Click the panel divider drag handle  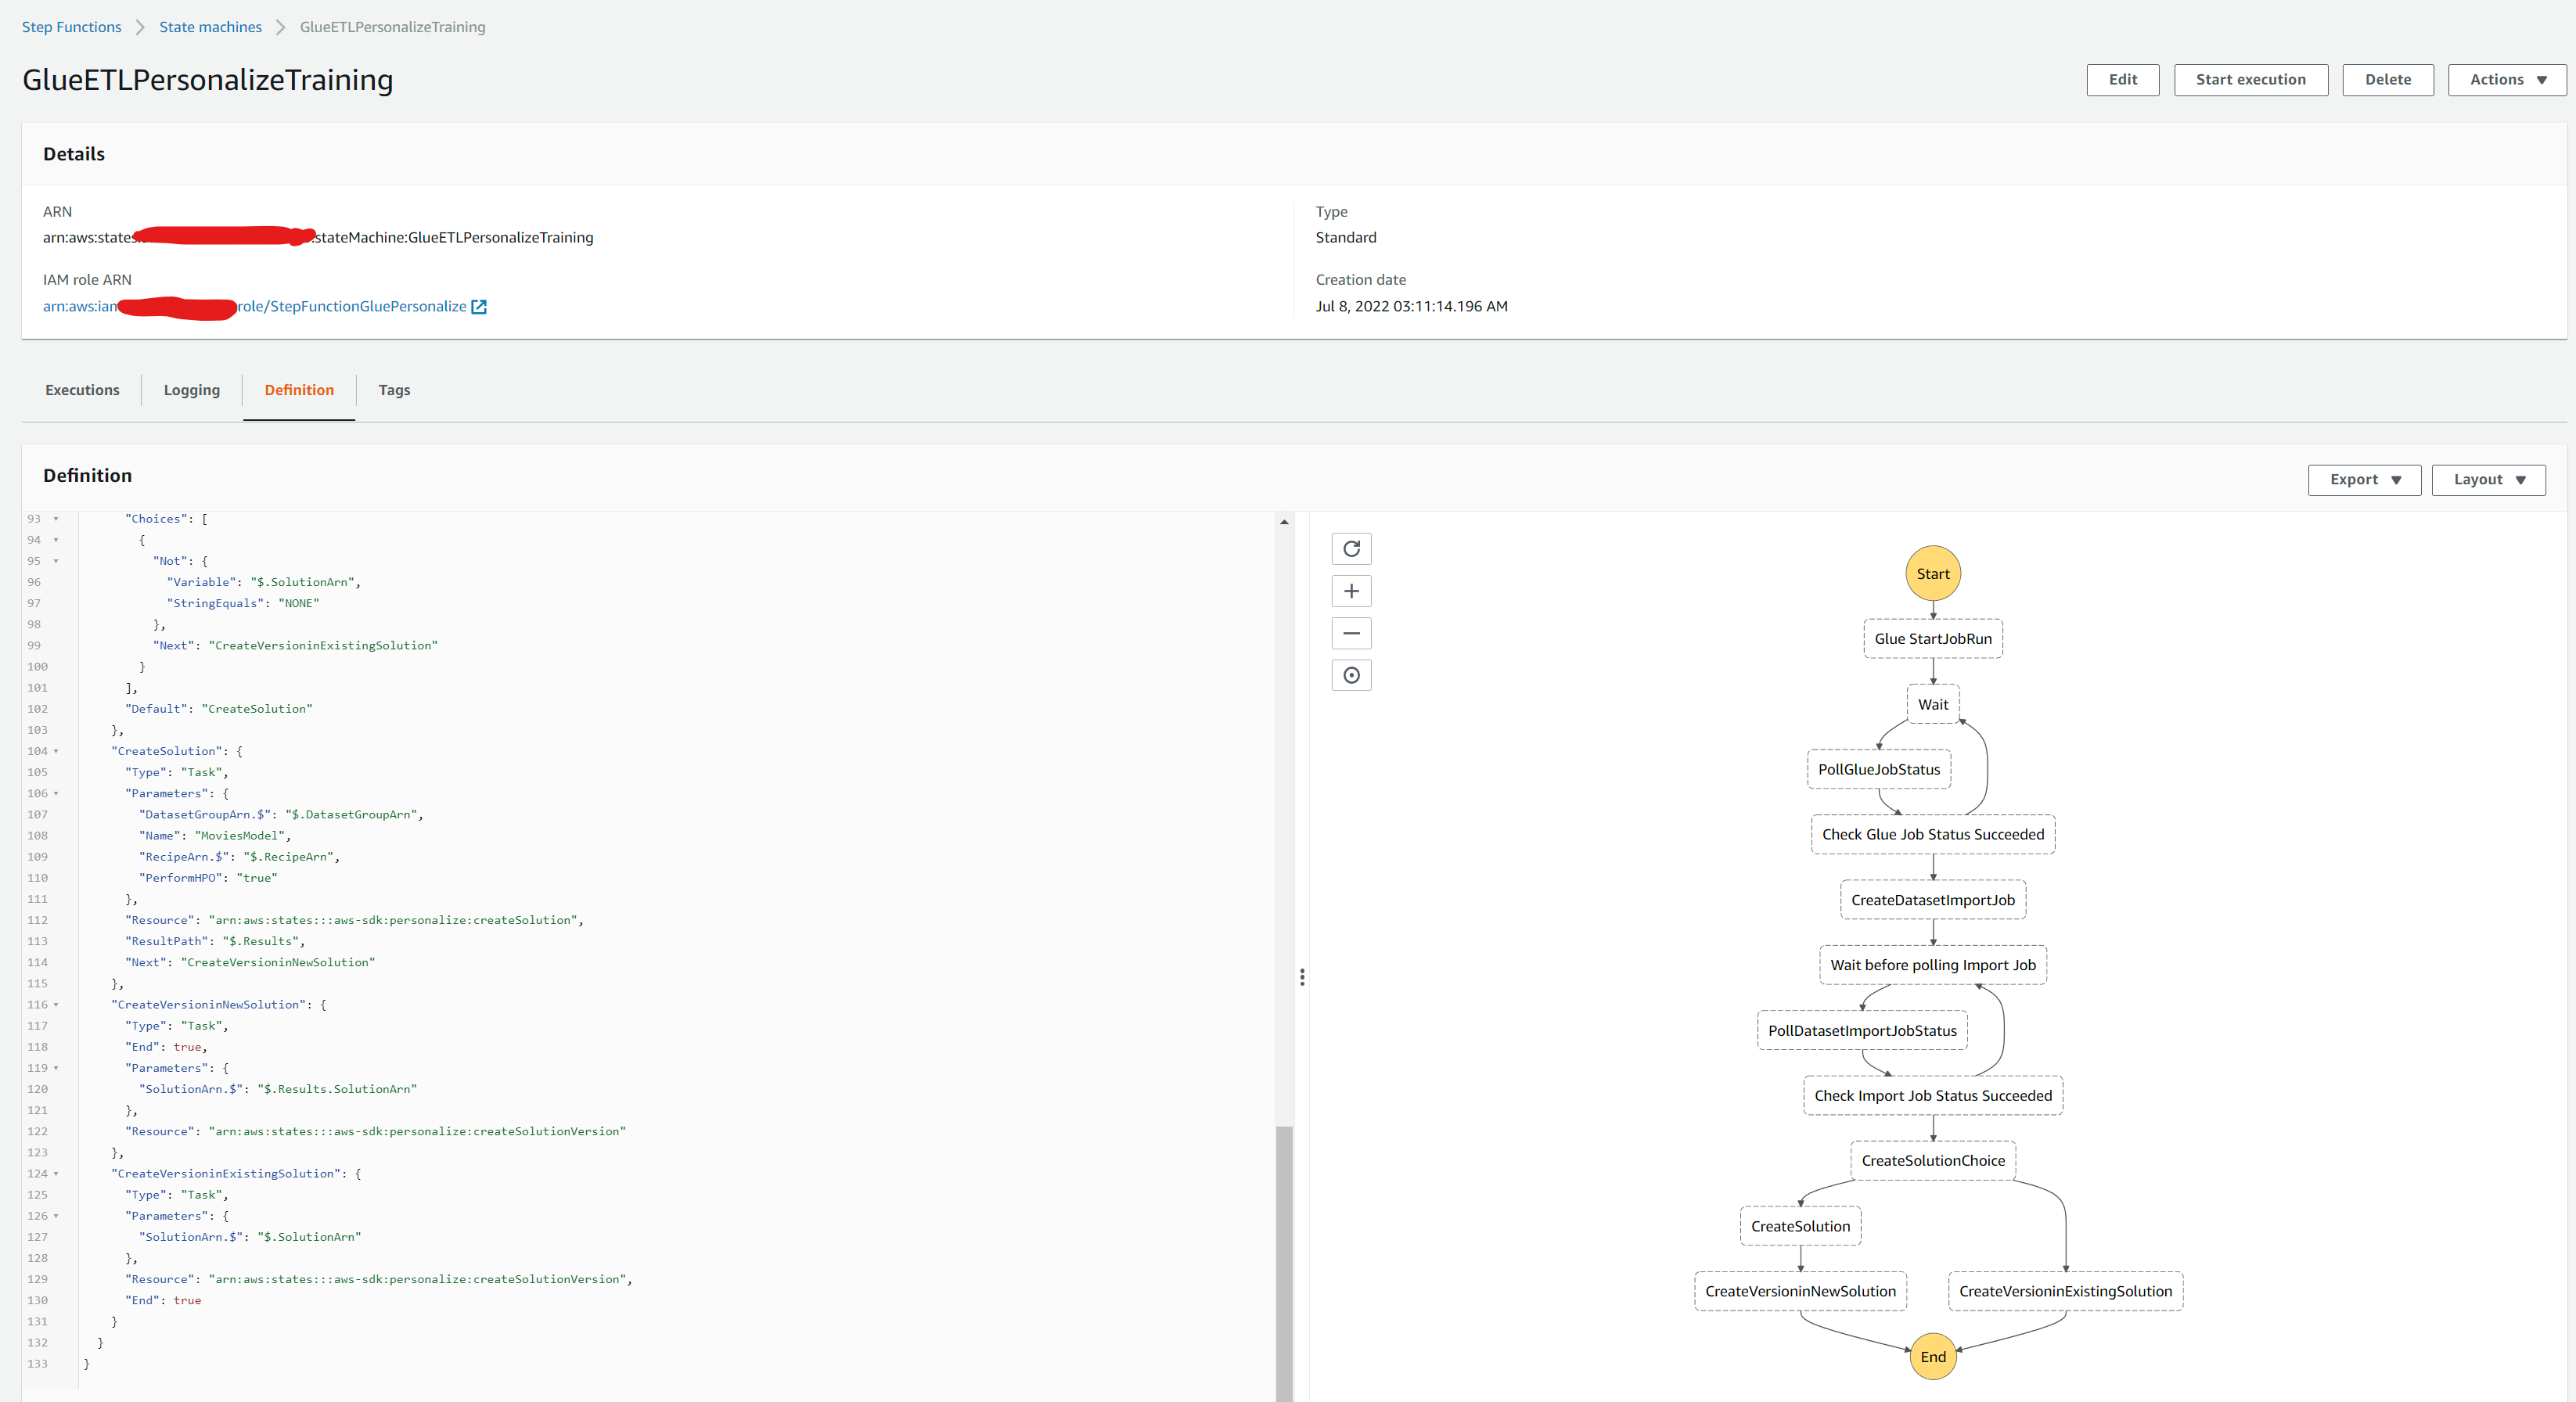click(x=1301, y=977)
